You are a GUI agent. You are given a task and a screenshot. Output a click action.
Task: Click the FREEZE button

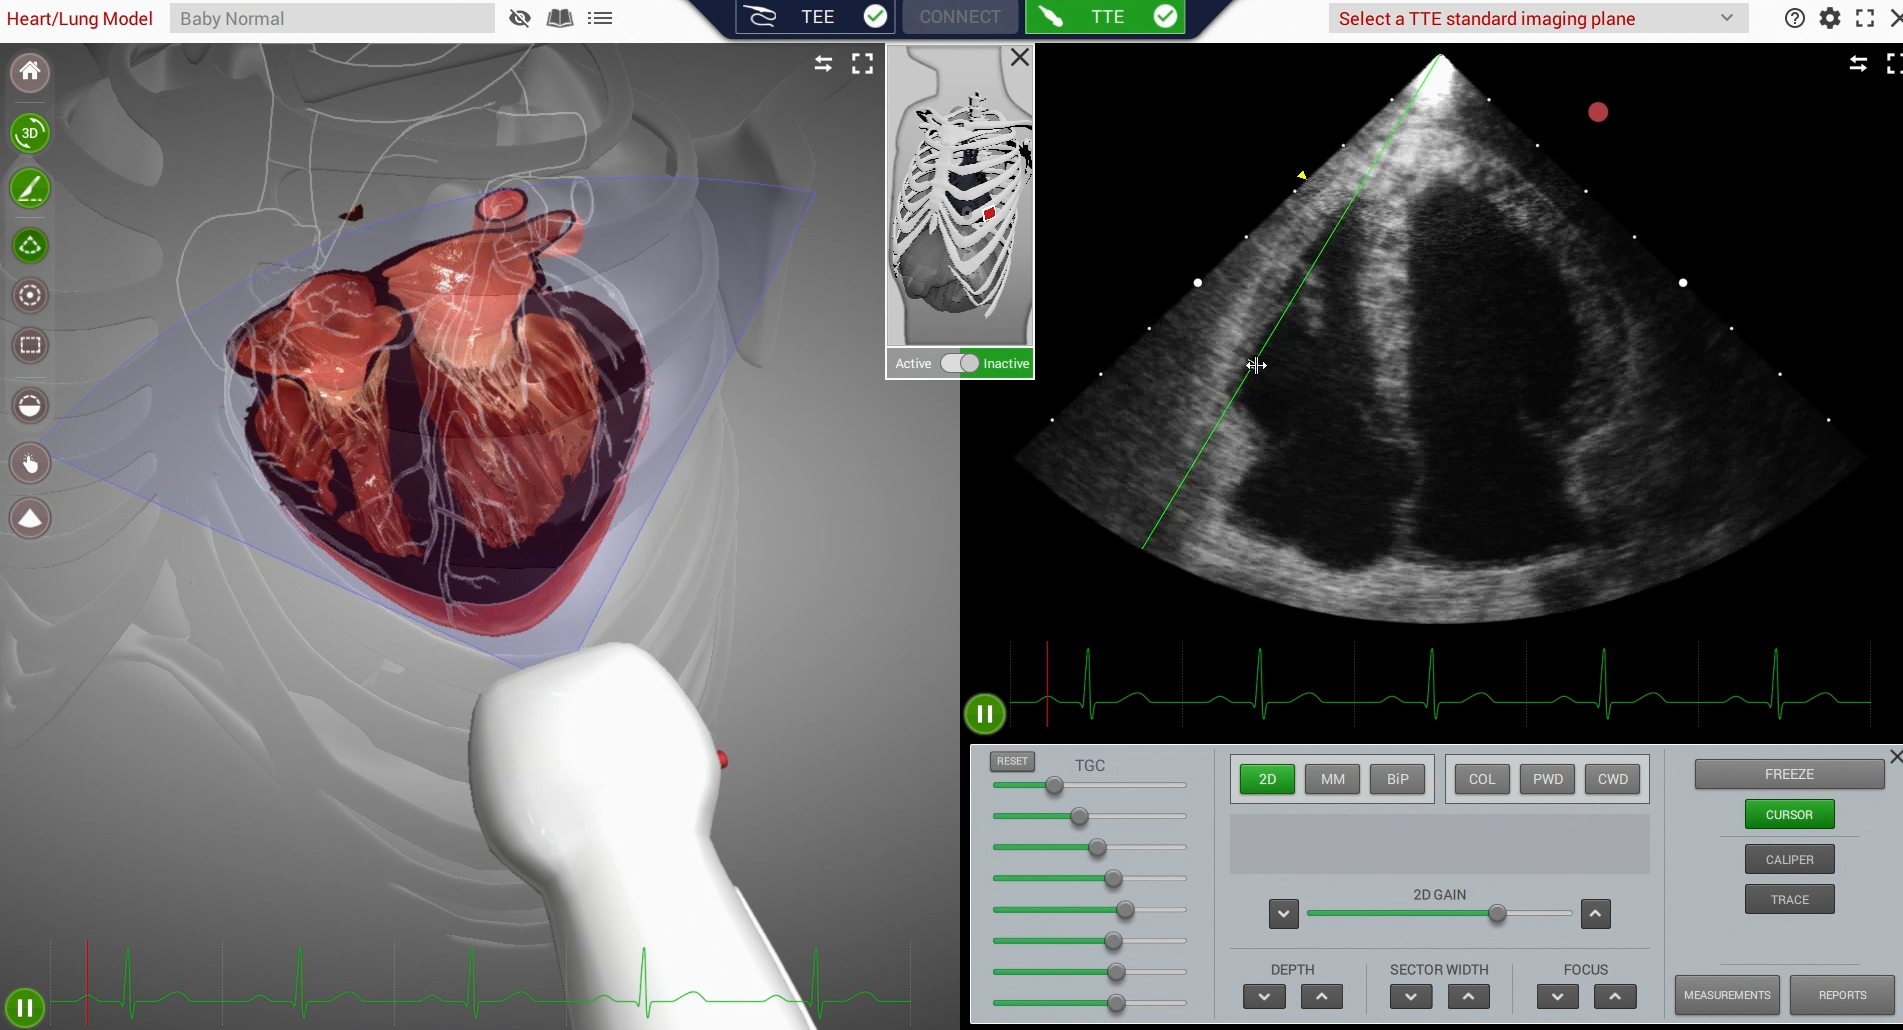[1789, 774]
